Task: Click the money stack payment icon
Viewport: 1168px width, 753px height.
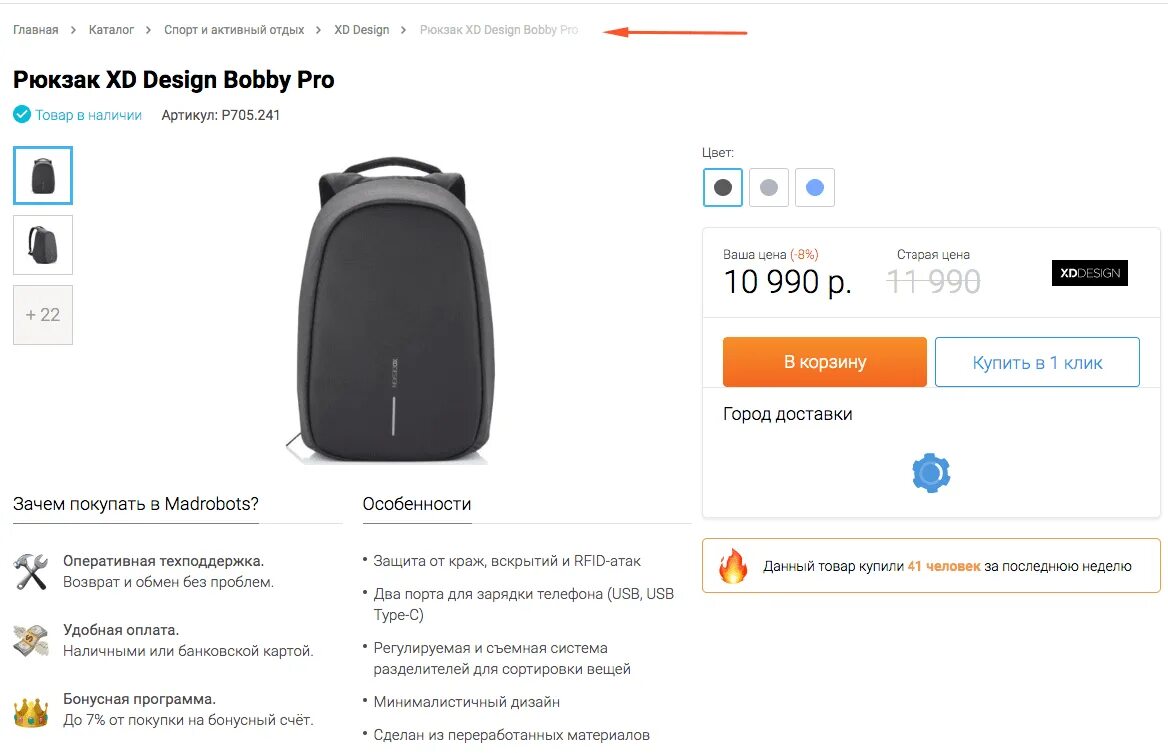Action: [31, 641]
